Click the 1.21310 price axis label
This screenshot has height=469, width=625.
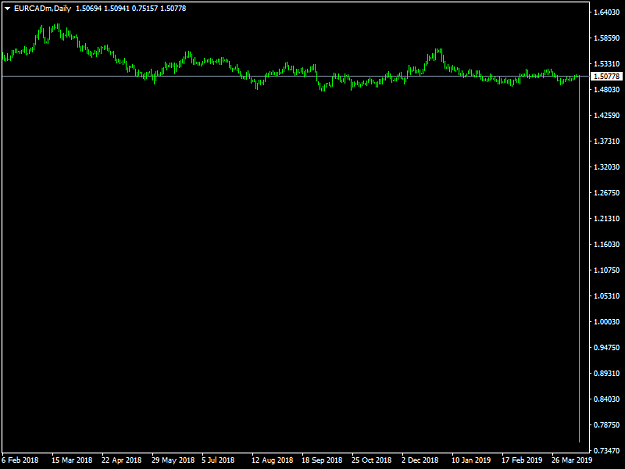(607, 218)
